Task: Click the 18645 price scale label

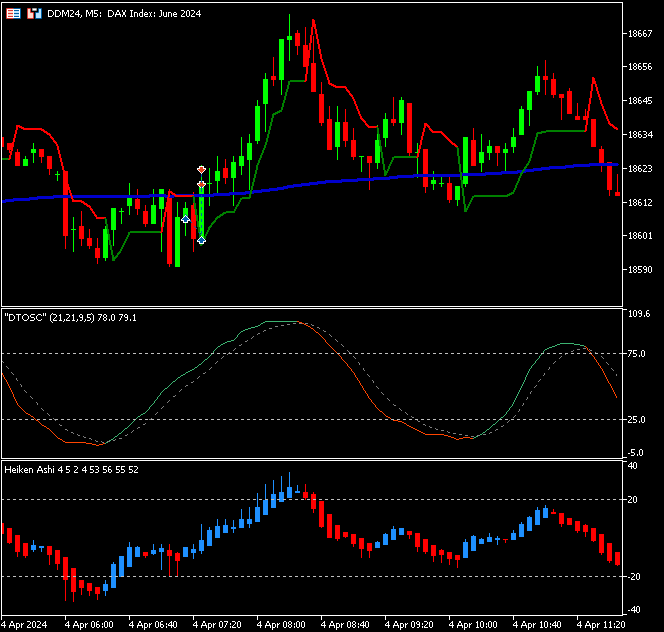Action: pyautogui.click(x=640, y=101)
